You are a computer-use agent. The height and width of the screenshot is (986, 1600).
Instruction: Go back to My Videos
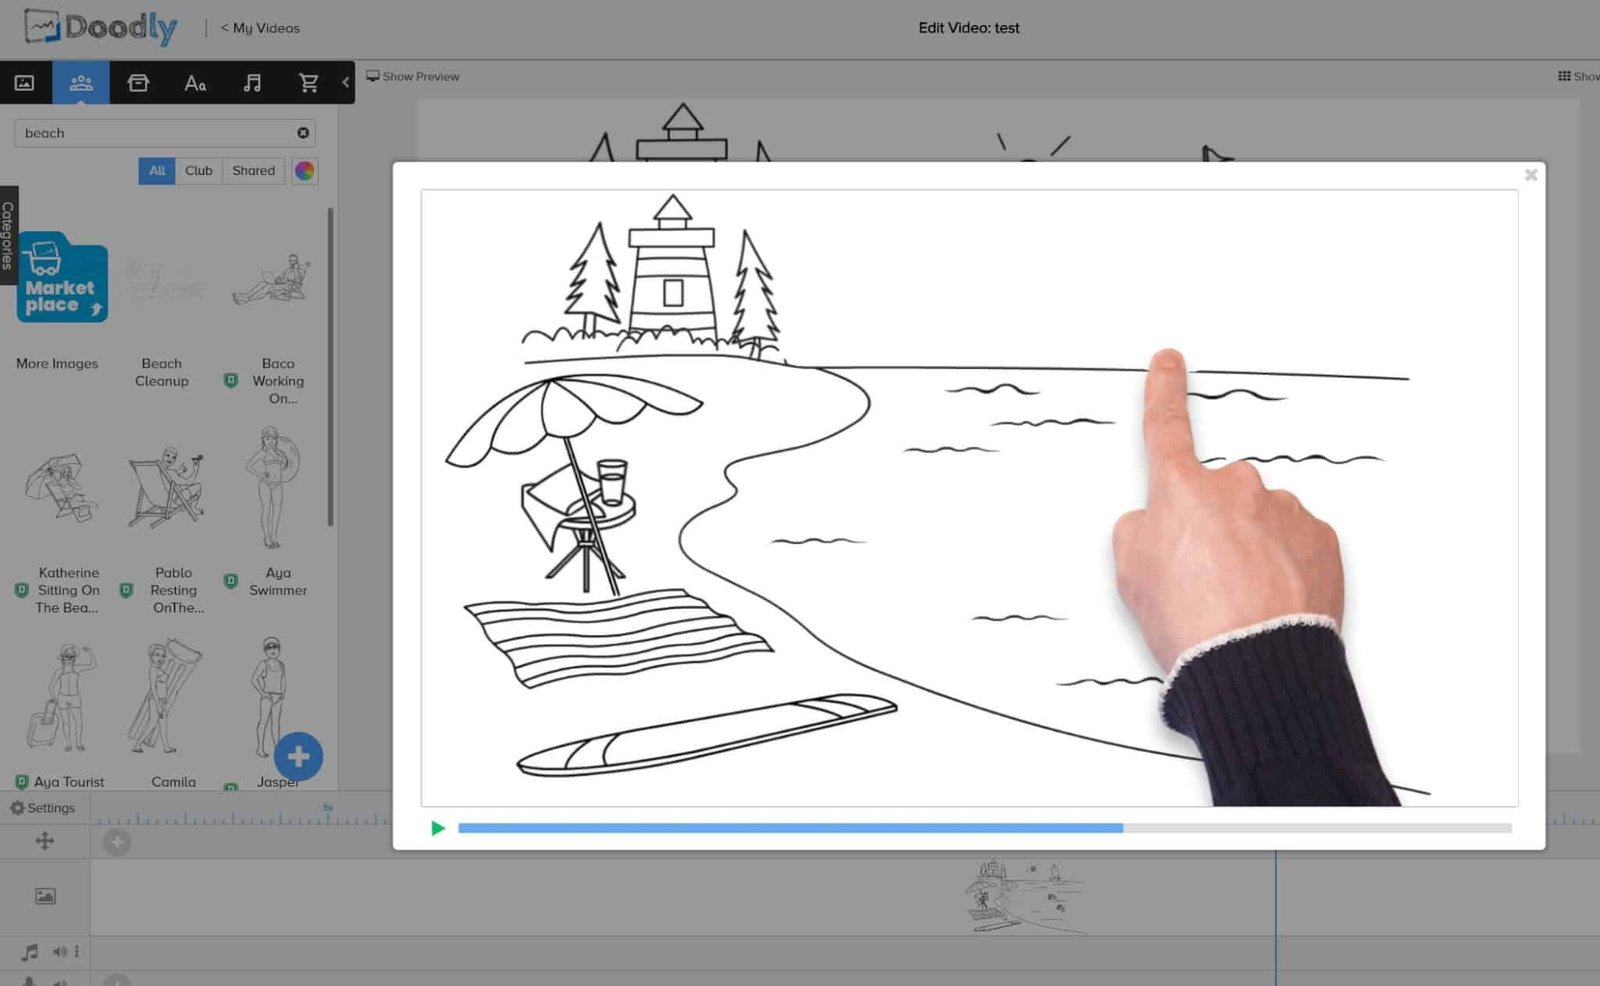pos(259,28)
